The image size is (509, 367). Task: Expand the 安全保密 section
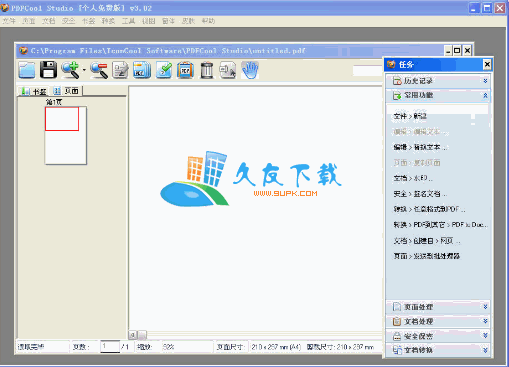tap(438, 336)
